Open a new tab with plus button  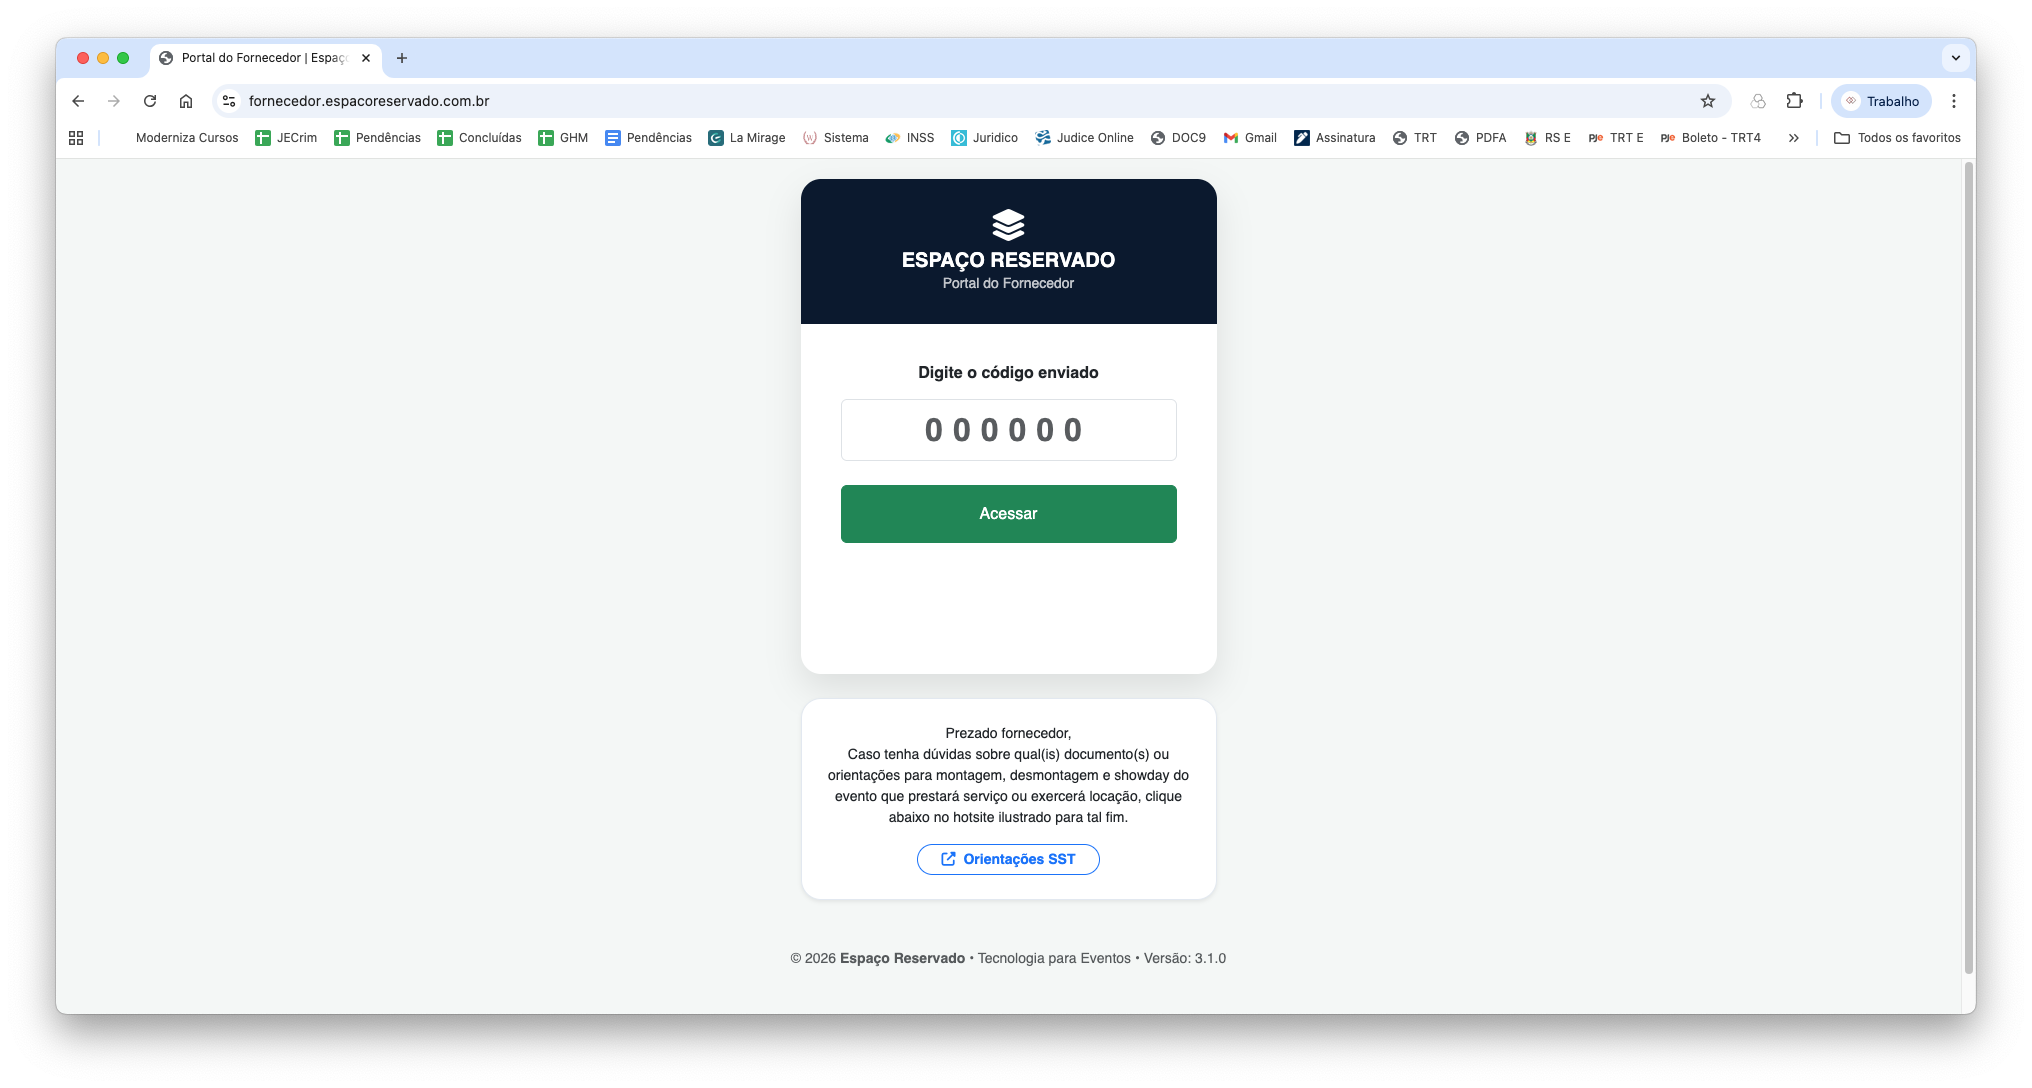[402, 58]
